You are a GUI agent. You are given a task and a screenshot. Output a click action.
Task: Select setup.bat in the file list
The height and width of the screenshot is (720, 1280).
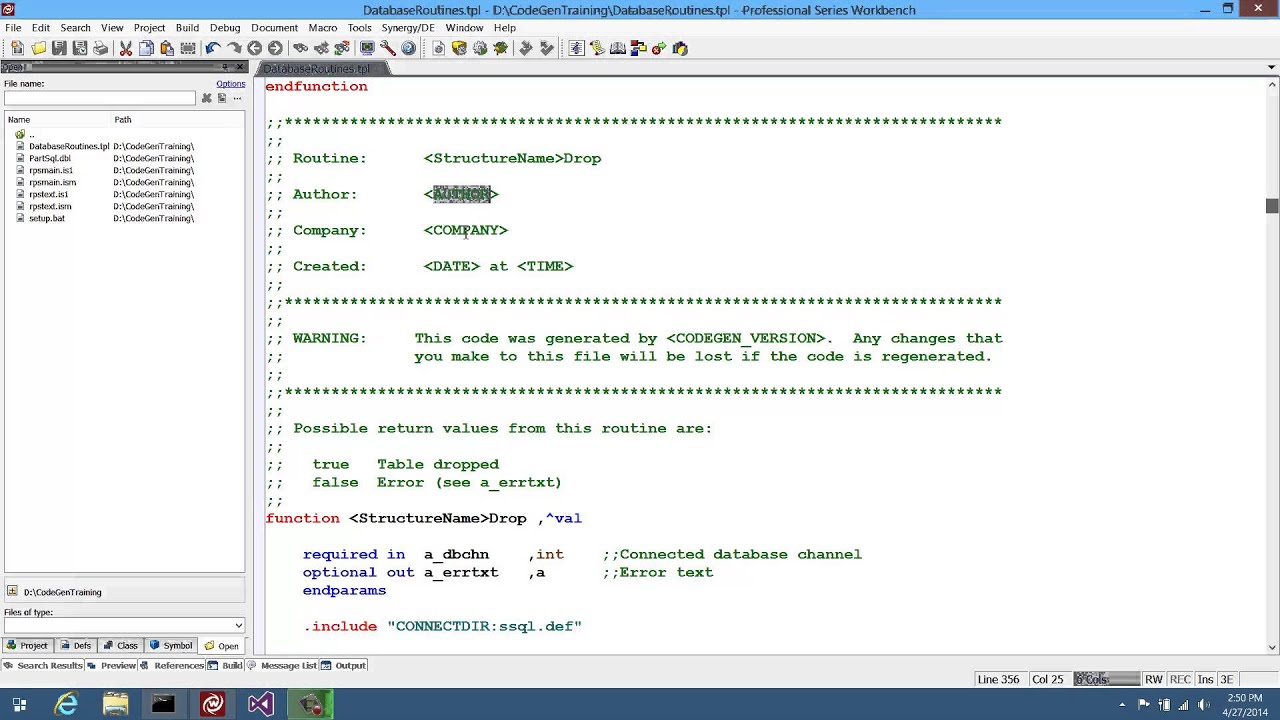[46, 218]
